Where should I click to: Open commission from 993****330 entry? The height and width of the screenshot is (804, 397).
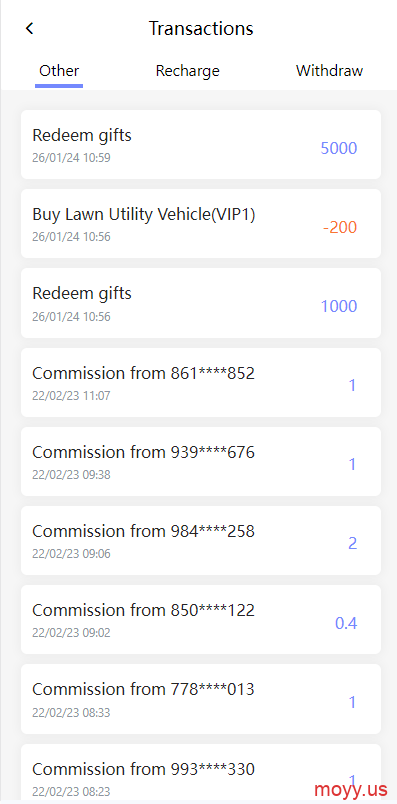pyautogui.click(x=201, y=772)
